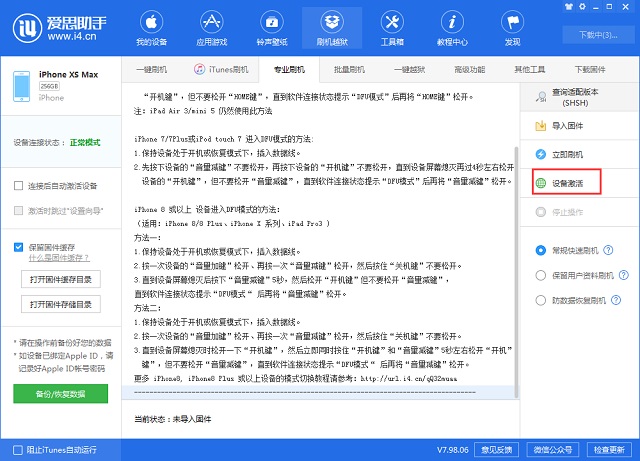The width and height of the screenshot is (640, 461).
Task: Open the settings gear in title bar
Action: click(x=582, y=7)
